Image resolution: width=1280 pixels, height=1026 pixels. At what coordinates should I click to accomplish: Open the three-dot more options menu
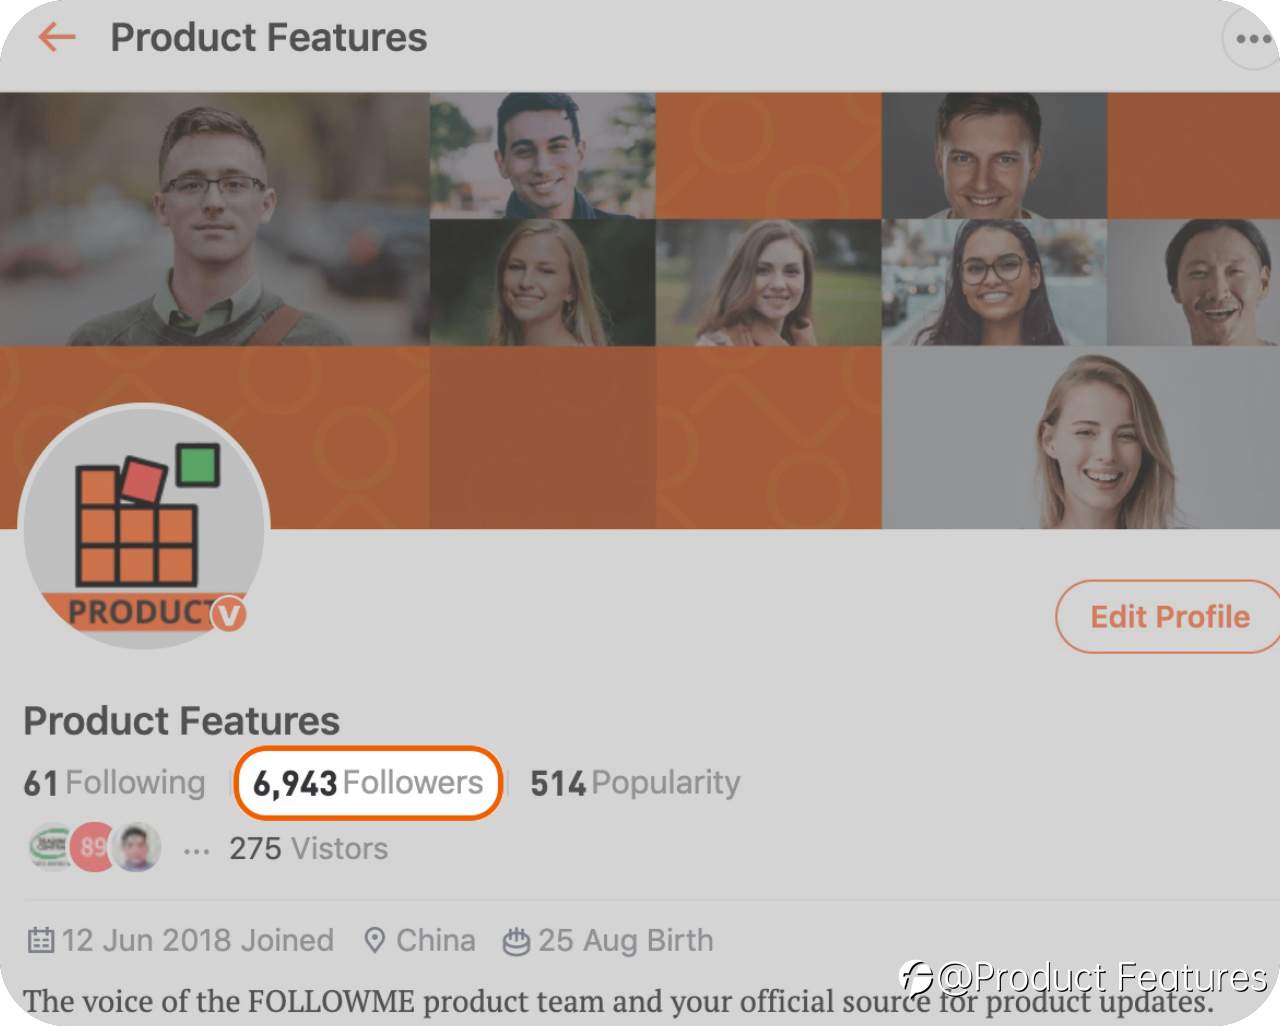click(1251, 39)
